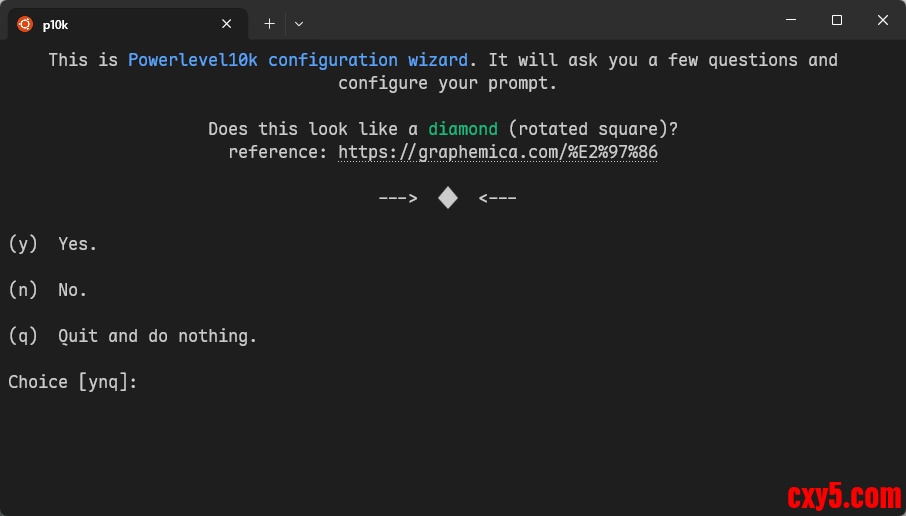
Task: Click the blue "Powerlevel10k configuration wizard" text
Action: coord(297,60)
